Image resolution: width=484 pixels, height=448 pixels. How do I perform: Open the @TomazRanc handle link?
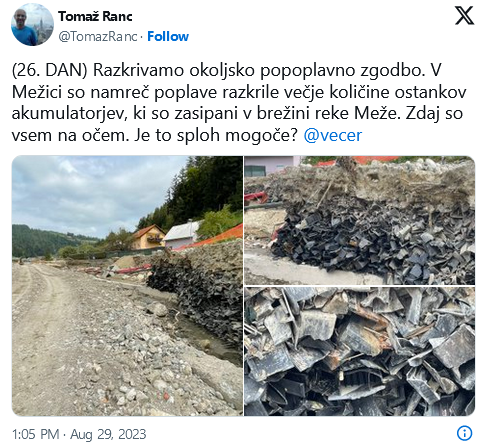coord(98,36)
